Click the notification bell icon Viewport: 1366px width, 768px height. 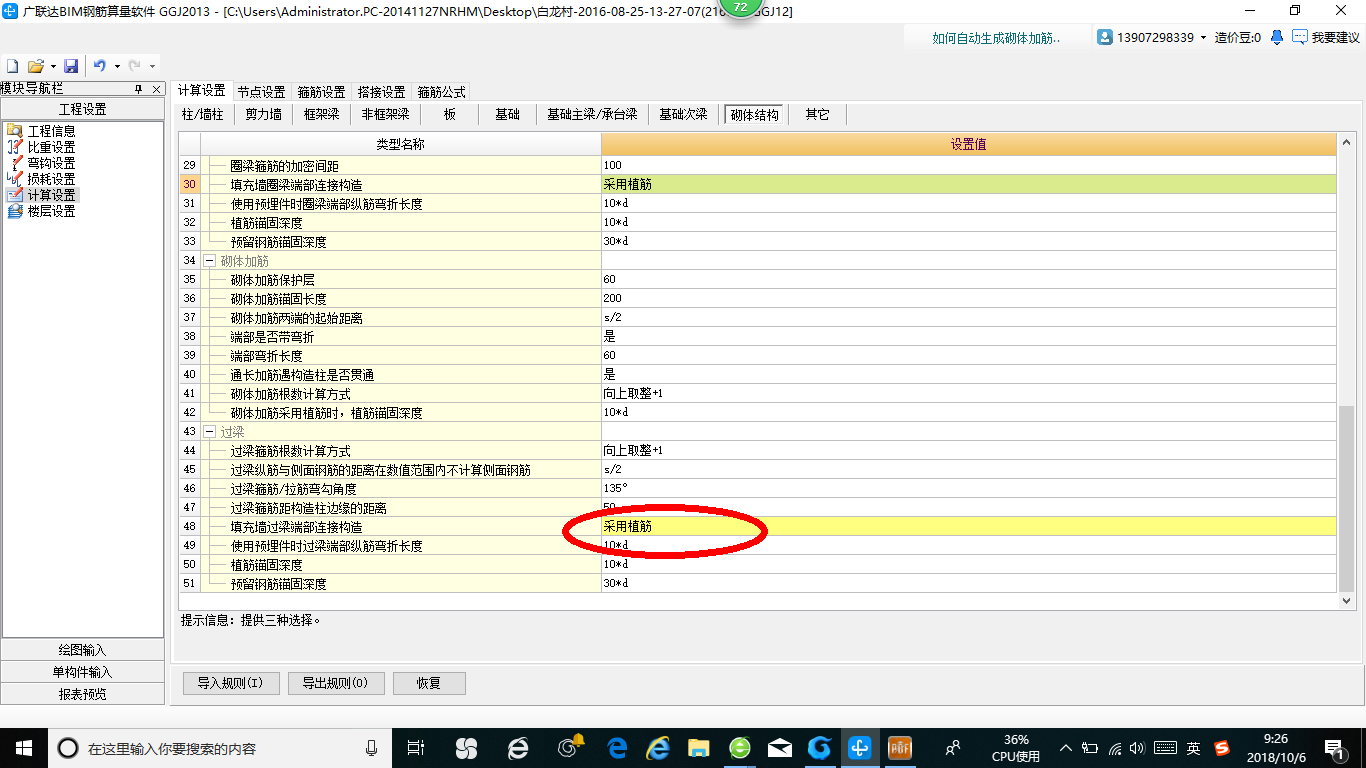click(x=1277, y=37)
